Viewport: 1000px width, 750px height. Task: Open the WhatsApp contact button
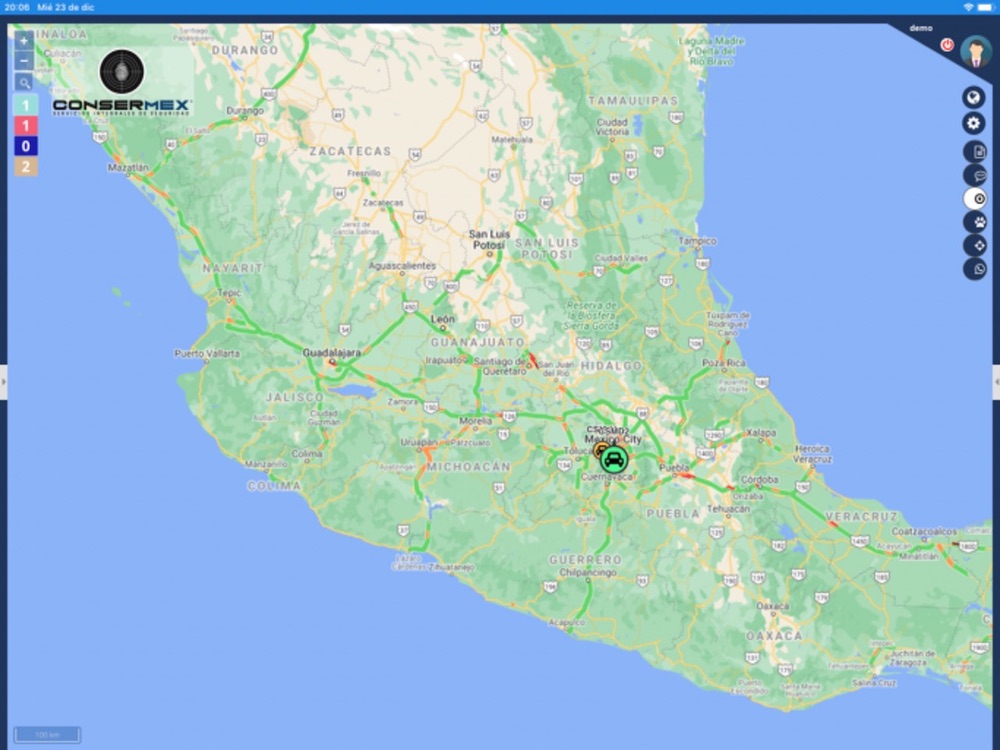[x=975, y=269]
